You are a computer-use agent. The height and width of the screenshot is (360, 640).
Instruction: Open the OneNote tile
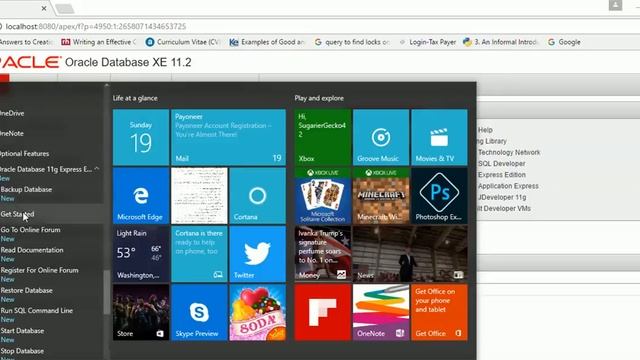pyautogui.click(x=381, y=312)
